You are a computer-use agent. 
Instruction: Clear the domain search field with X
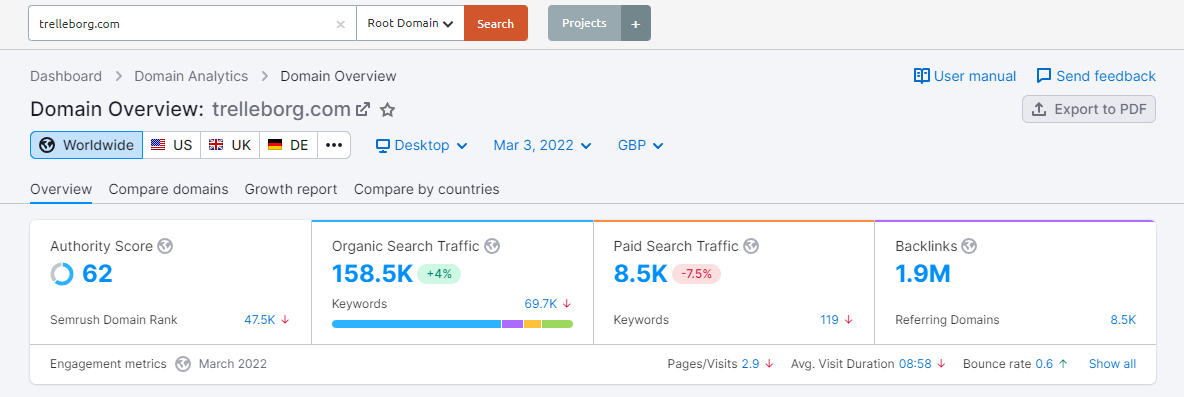[341, 24]
